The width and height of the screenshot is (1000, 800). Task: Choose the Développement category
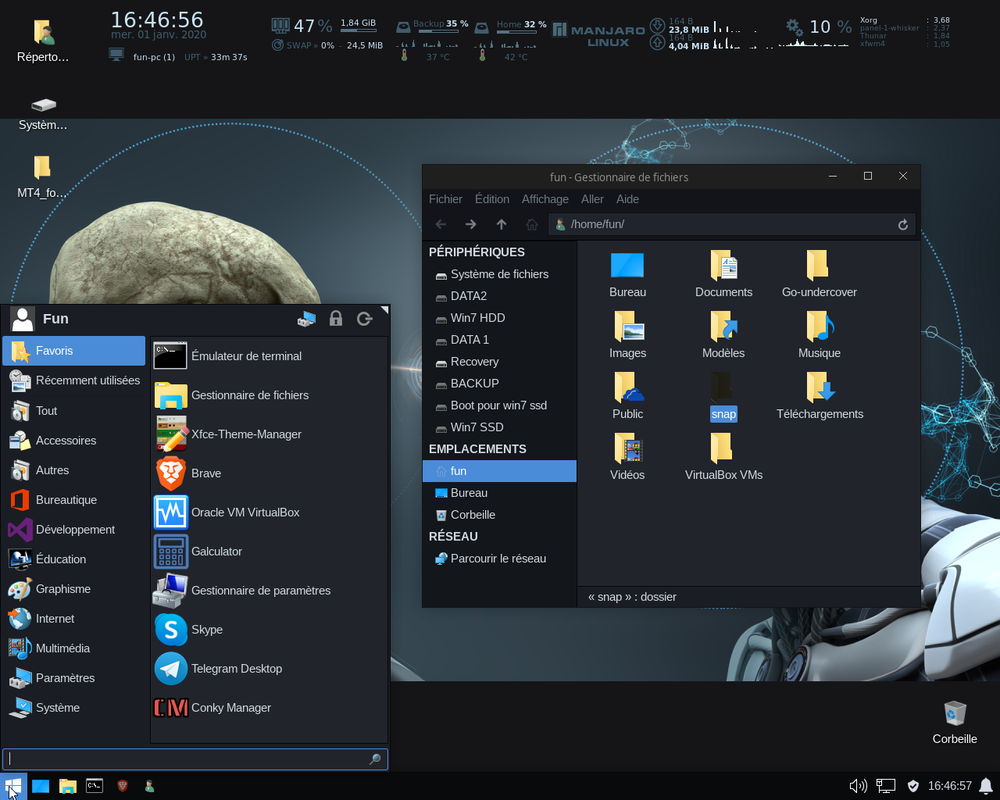pos(74,530)
